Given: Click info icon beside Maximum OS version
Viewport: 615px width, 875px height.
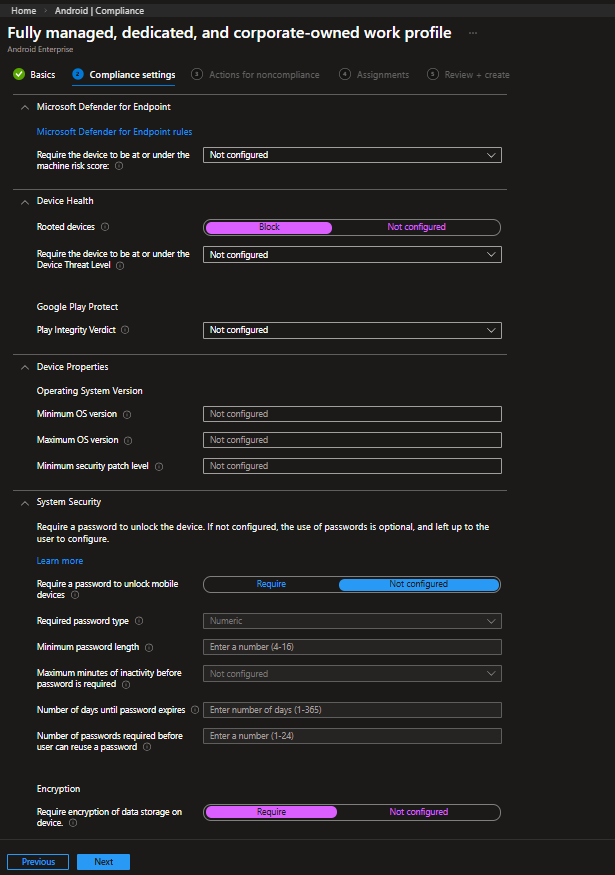Looking at the screenshot, I should point(128,440).
